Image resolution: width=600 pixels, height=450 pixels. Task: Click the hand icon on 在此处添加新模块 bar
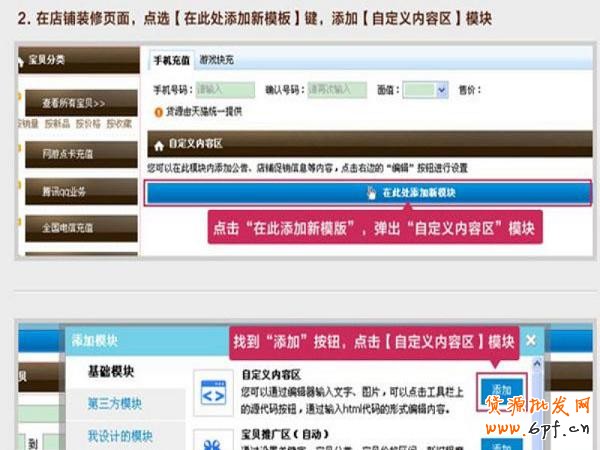372,192
